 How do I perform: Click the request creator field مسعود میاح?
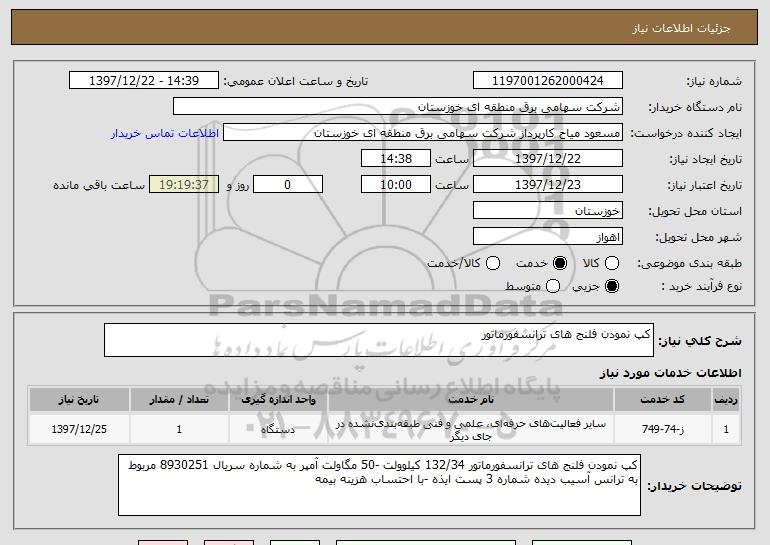tap(423, 133)
